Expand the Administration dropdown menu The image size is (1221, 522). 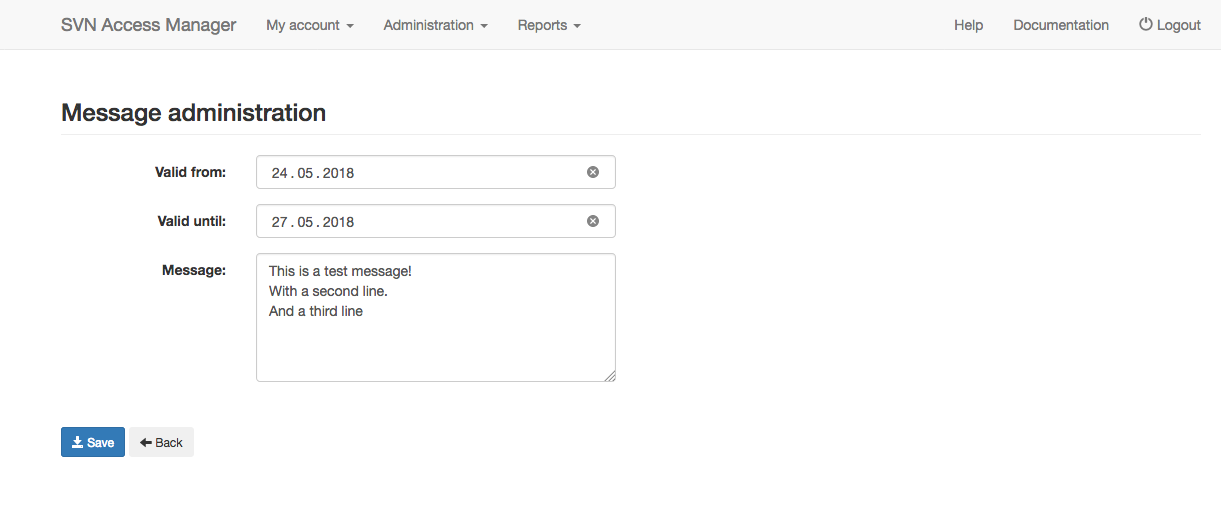coord(436,25)
